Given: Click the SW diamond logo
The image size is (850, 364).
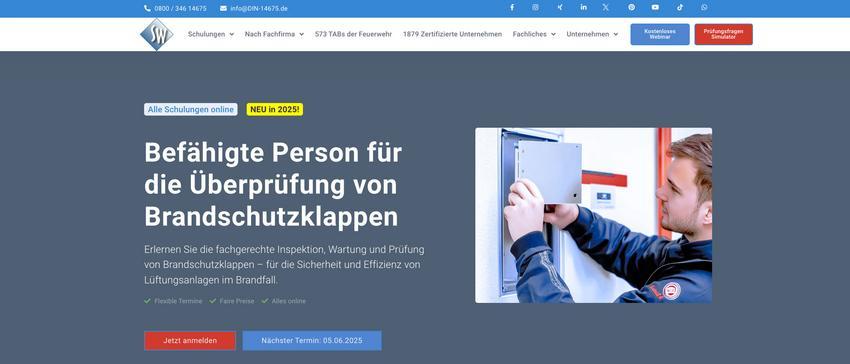Looking at the screenshot, I should [157, 34].
